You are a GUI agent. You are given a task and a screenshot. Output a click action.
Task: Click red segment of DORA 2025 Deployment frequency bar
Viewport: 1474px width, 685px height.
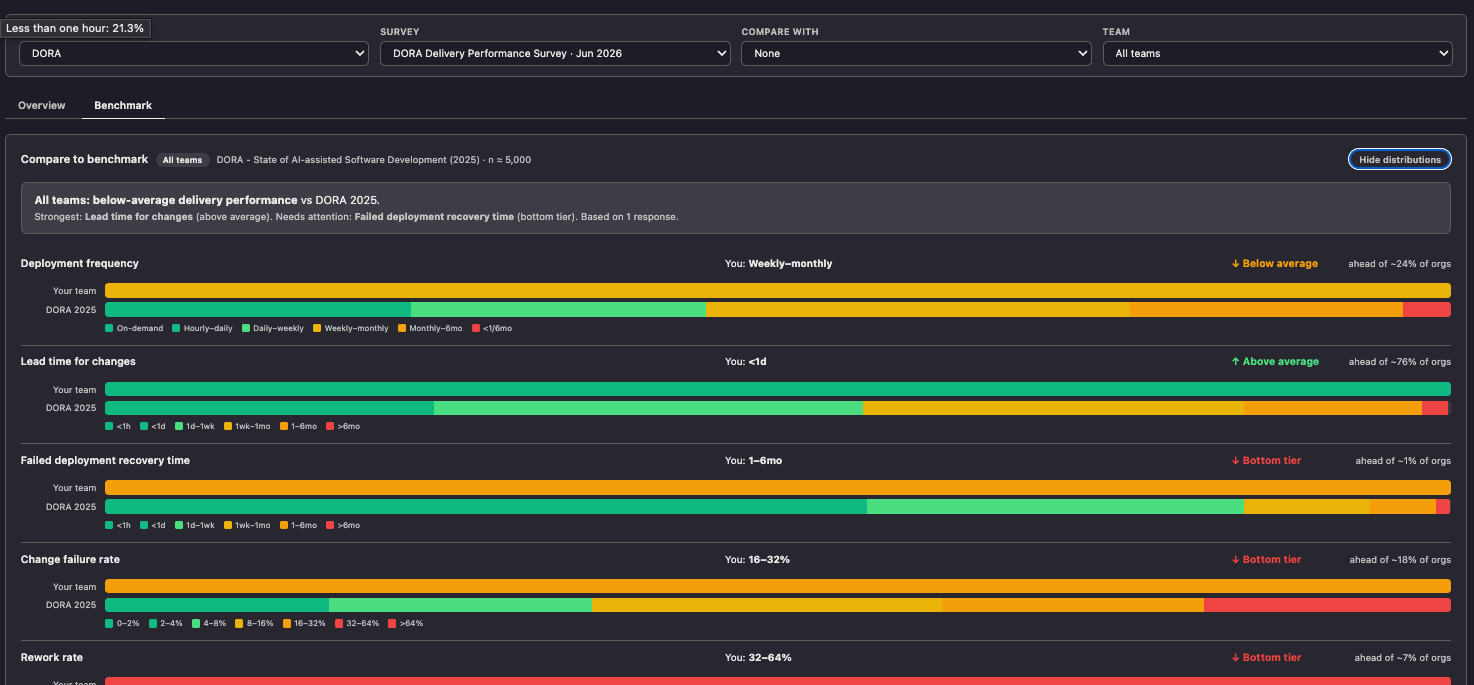click(1427, 309)
